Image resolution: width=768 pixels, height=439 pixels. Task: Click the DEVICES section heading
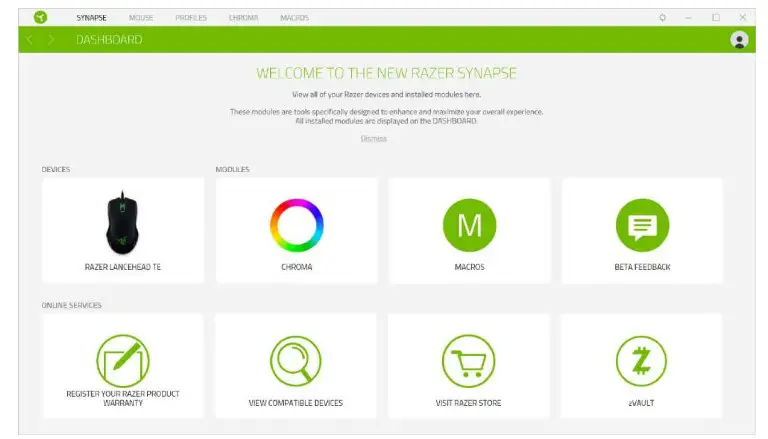[56, 170]
